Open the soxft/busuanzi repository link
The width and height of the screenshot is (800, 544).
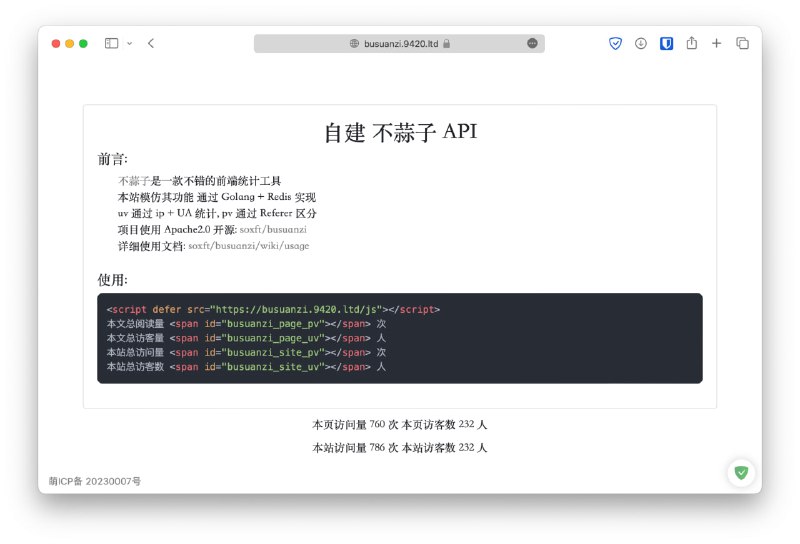coord(273,229)
